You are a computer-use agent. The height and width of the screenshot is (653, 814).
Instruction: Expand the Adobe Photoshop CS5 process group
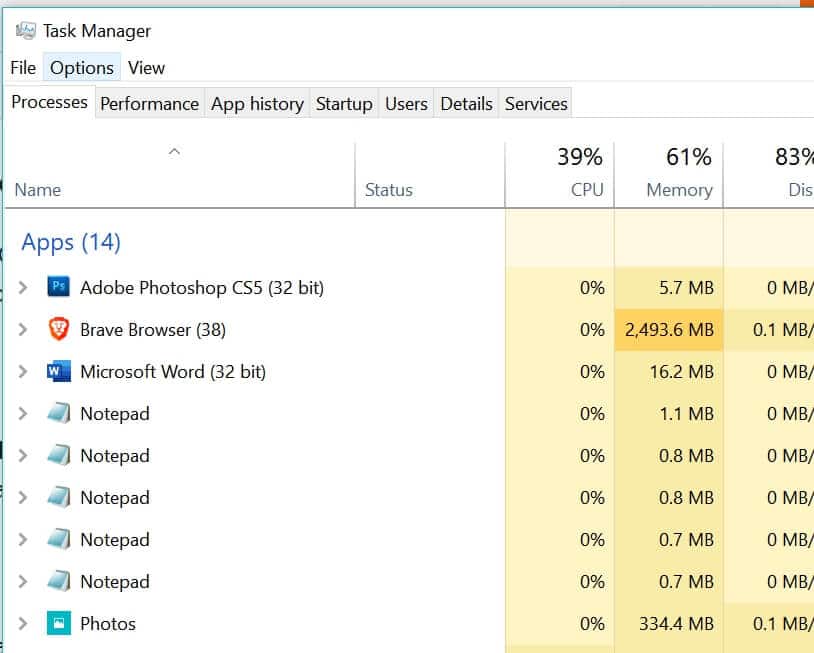click(23, 288)
